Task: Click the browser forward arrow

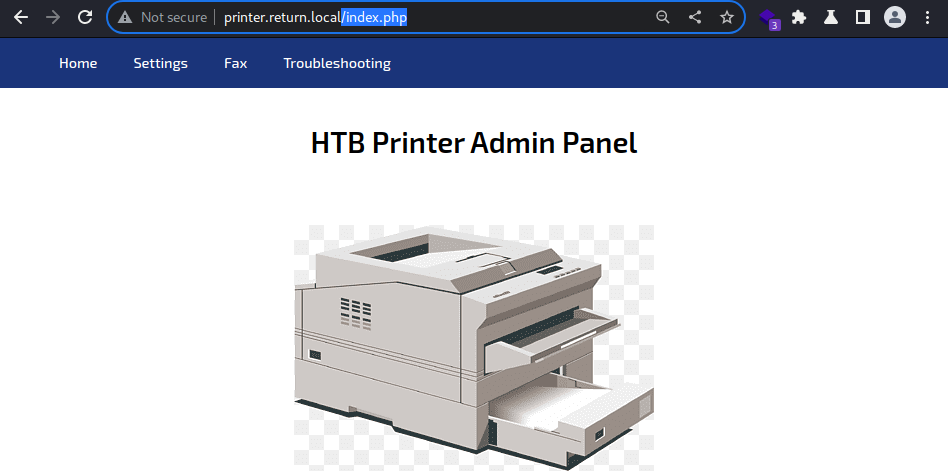Action: pos(53,18)
